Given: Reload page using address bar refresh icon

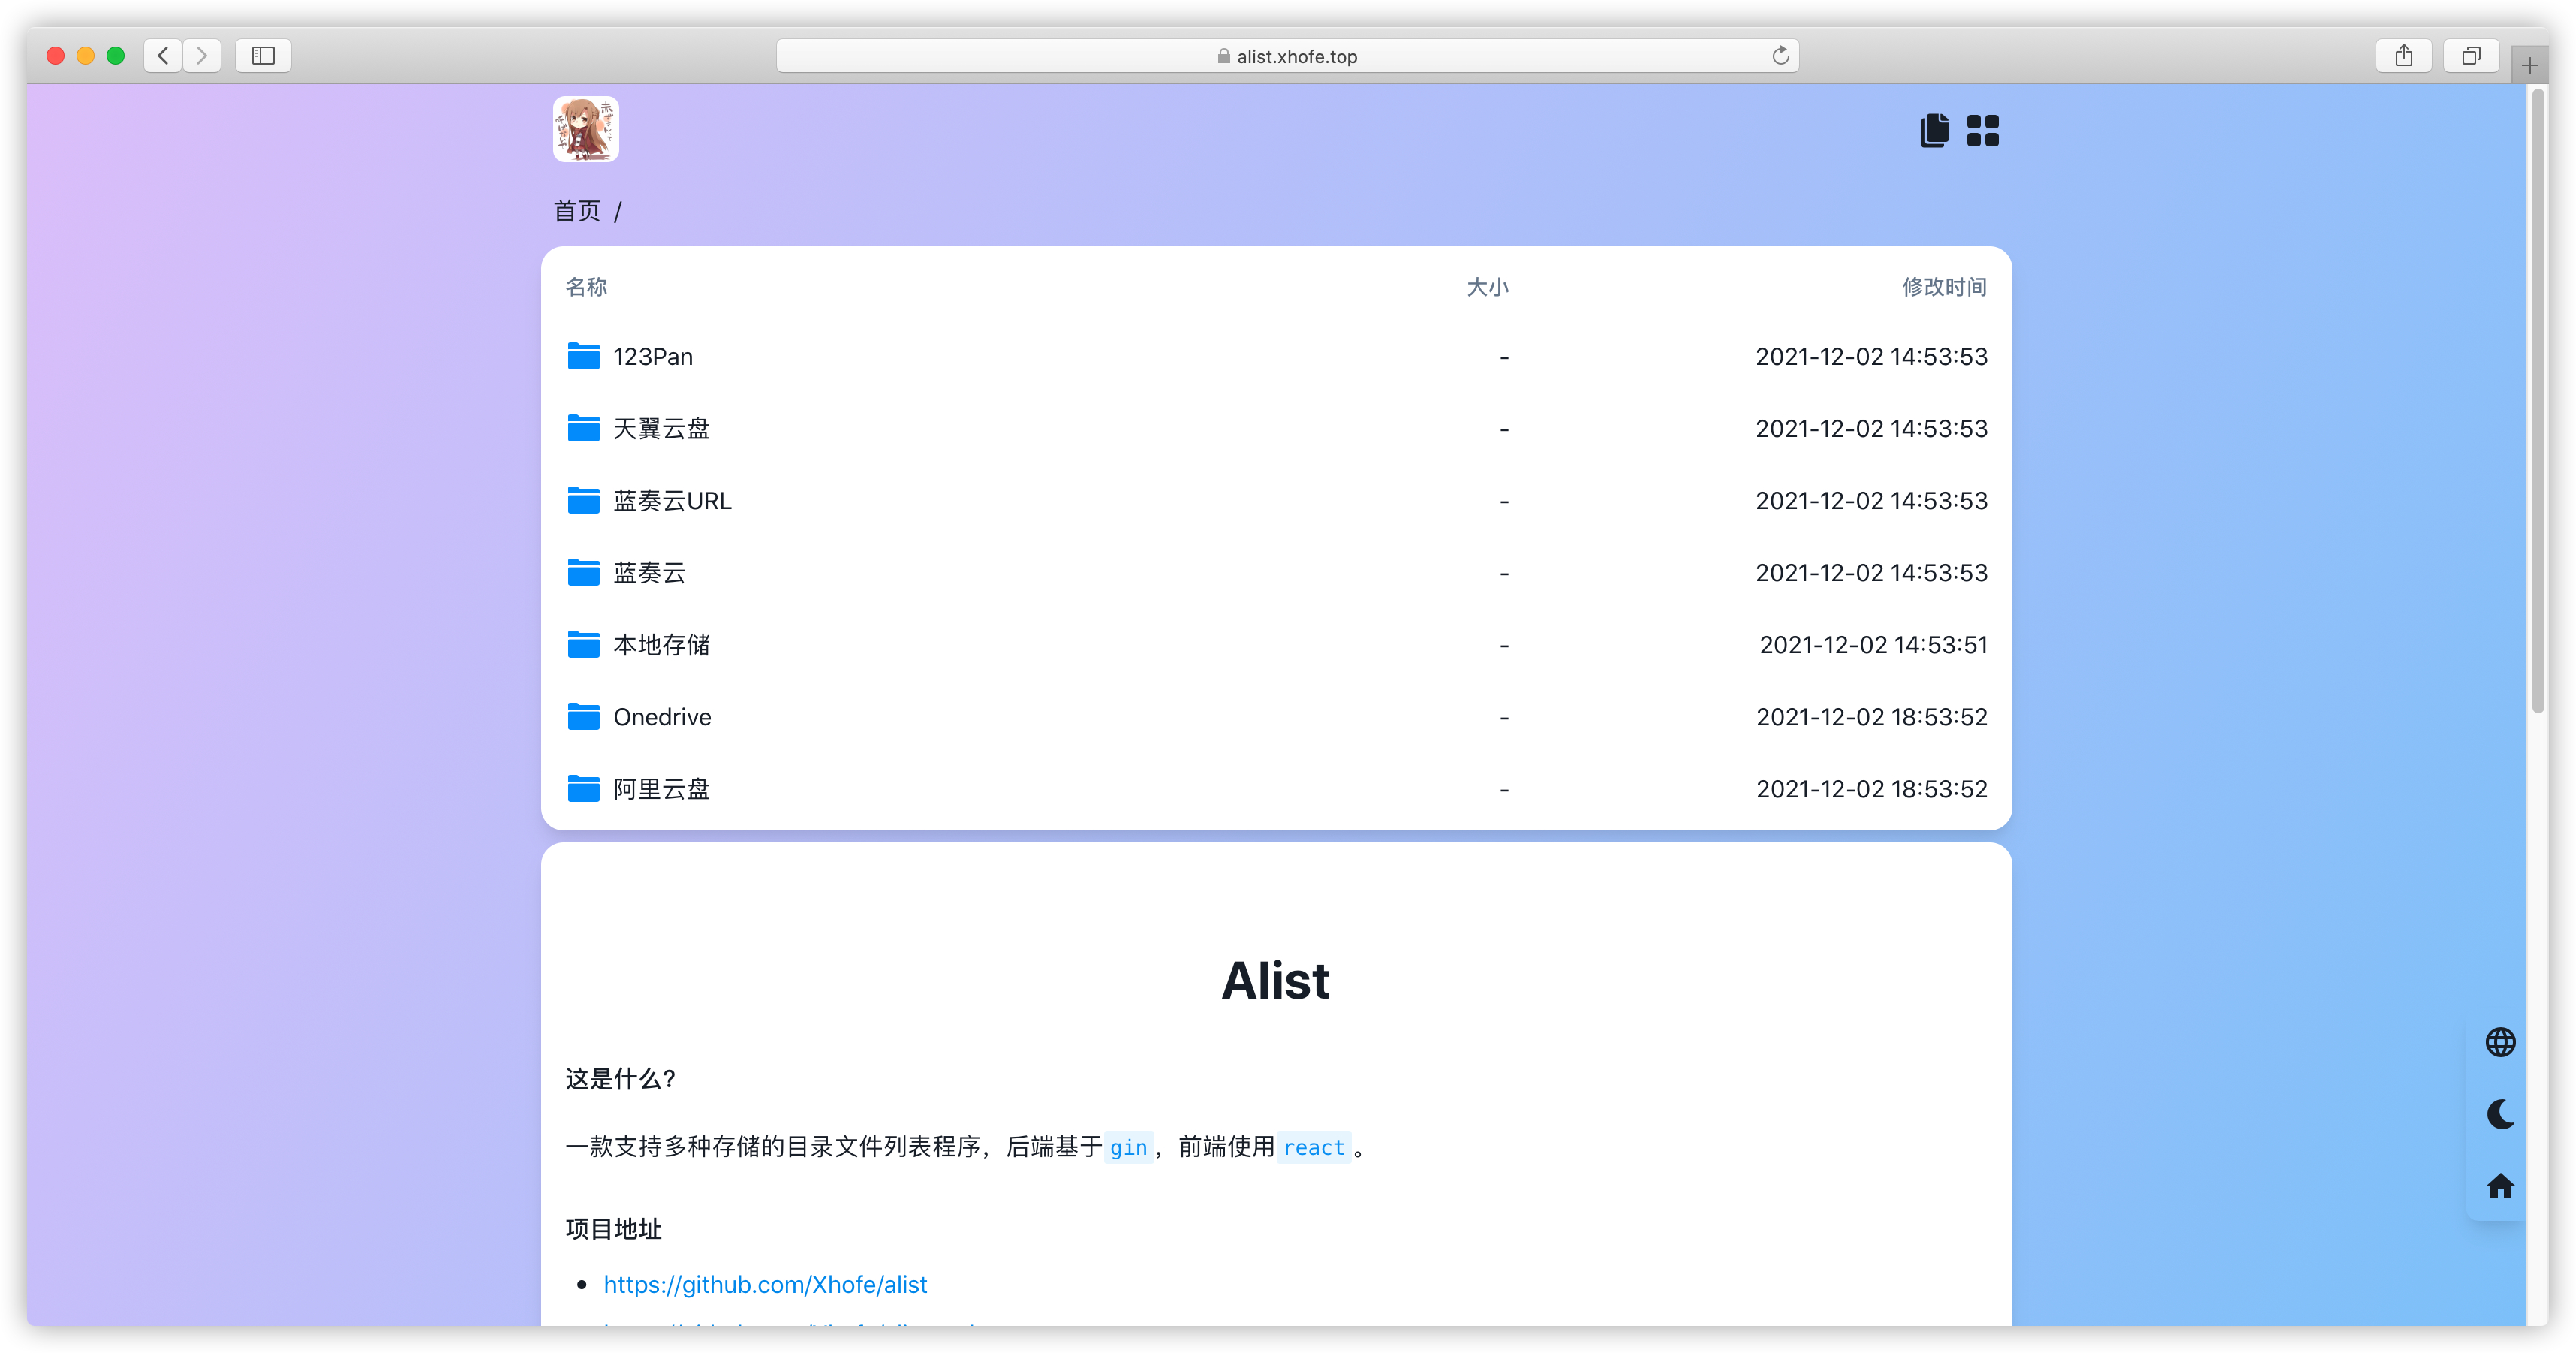Looking at the screenshot, I should [x=1780, y=56].
